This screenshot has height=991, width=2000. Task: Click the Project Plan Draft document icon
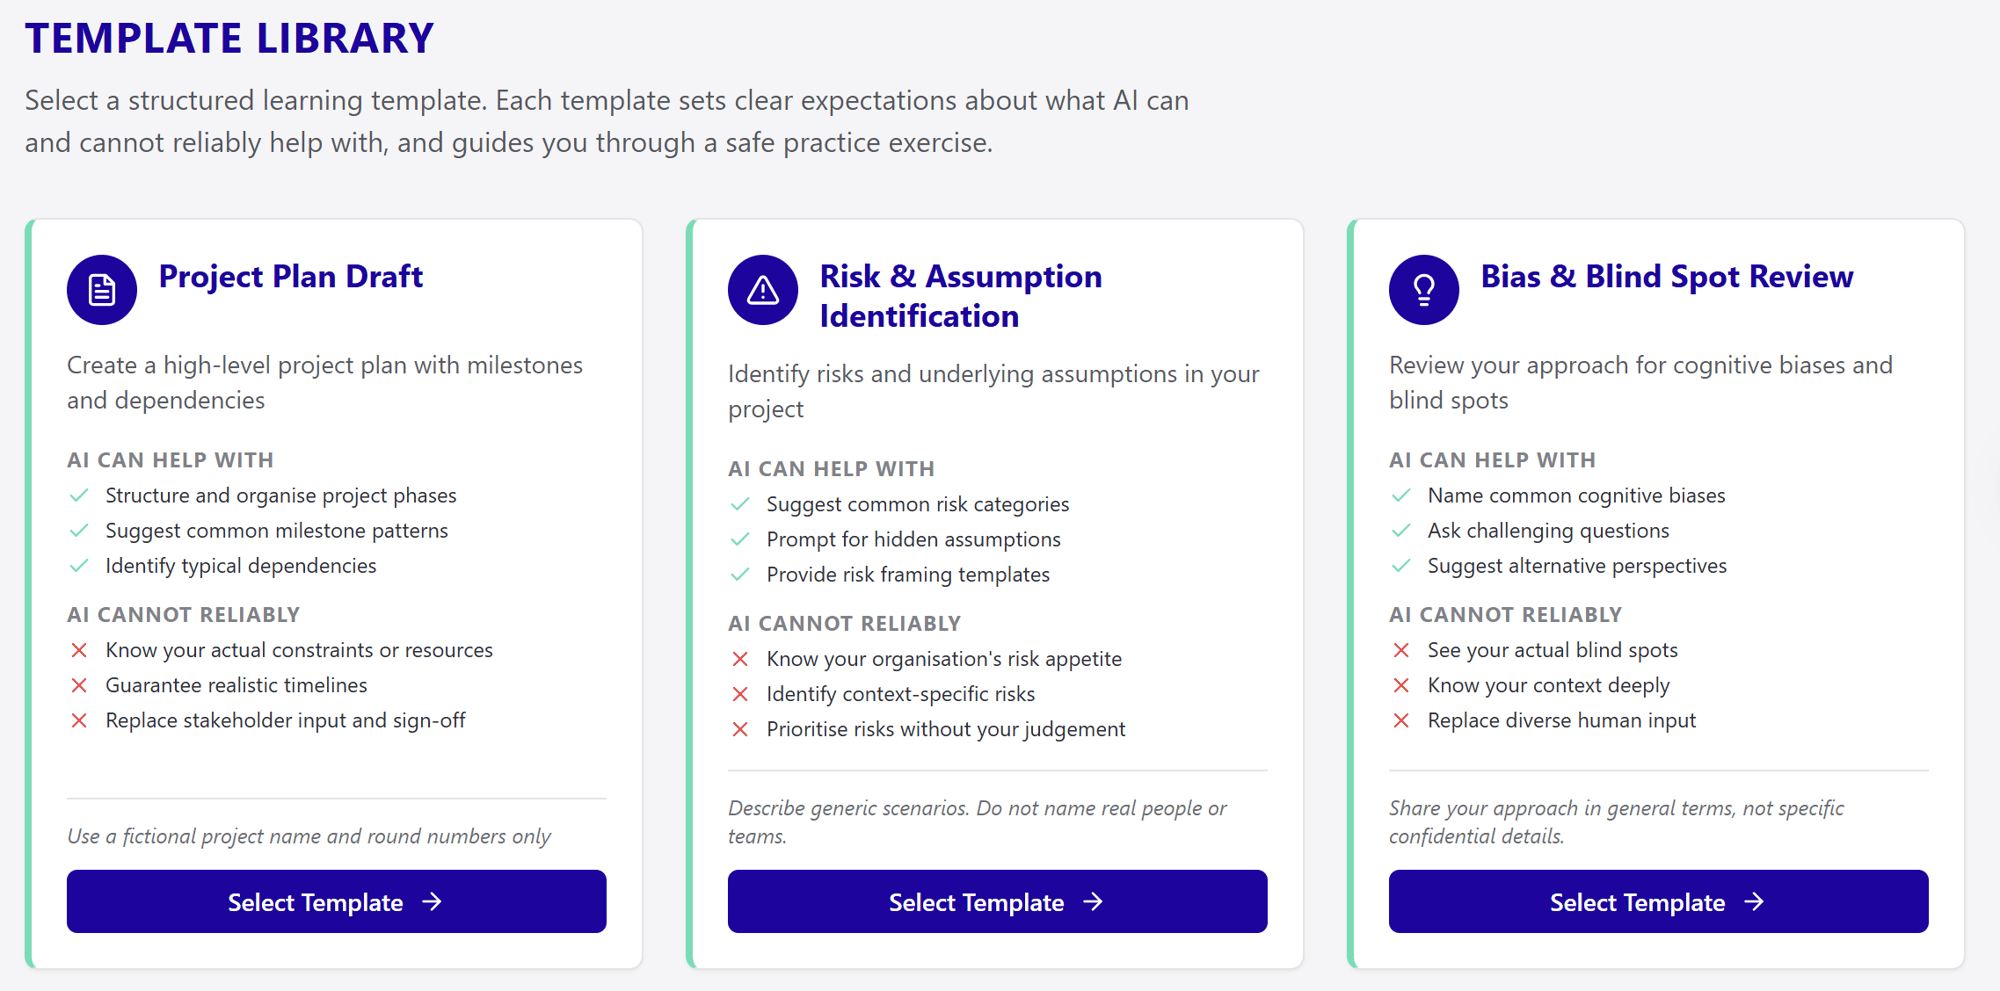(102, 290)
